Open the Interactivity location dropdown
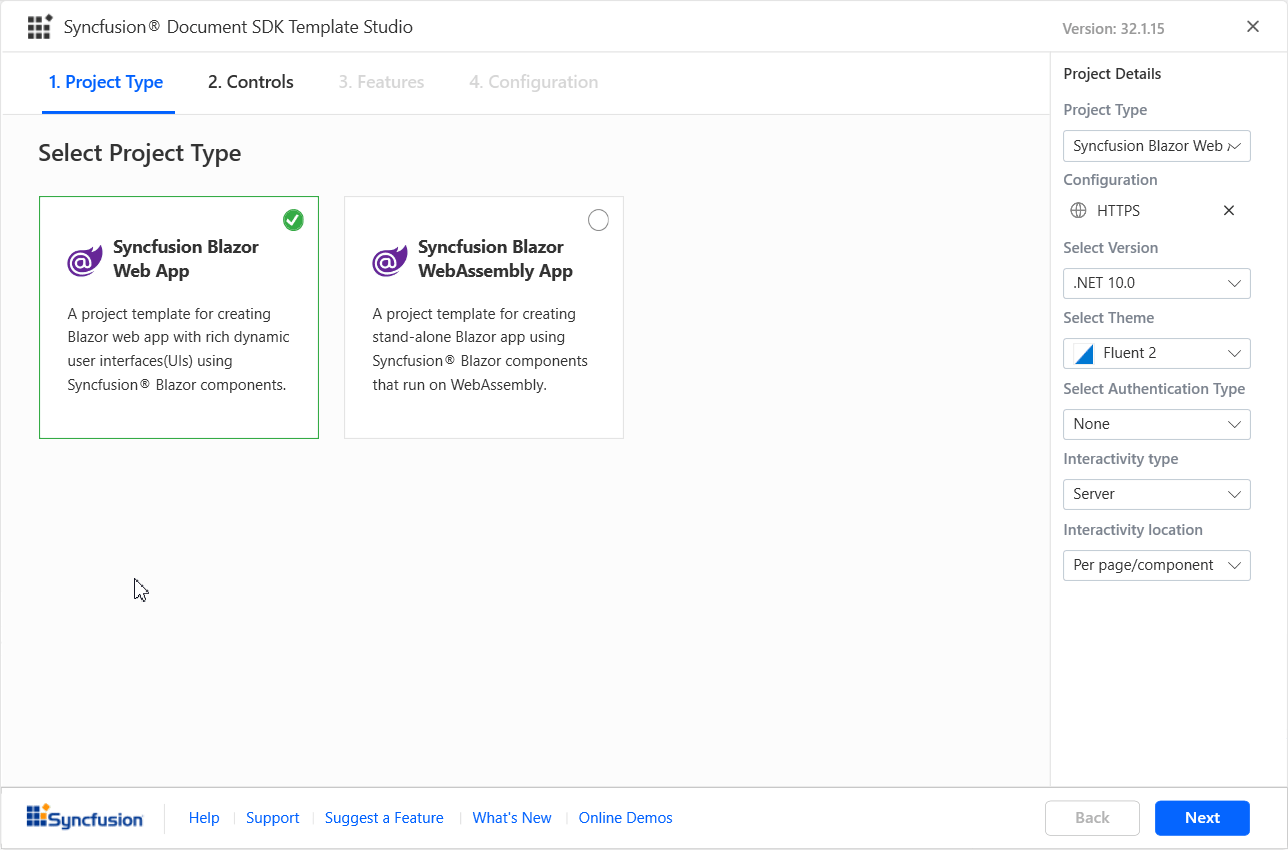This screenshot has width=1288, height=850. pos(1156,565)
